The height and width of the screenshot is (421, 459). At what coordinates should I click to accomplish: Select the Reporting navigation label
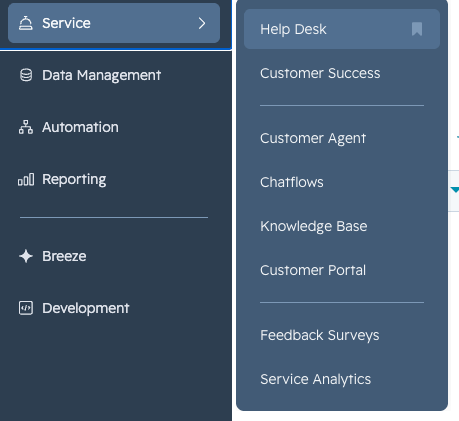pos(74,180)
